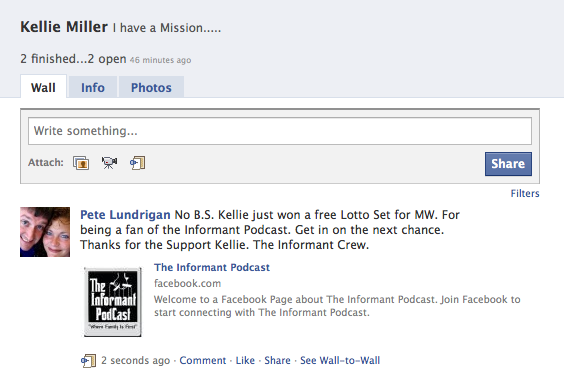Click the link post icon beside timestamp
The width and height of the screenshot is (564, 375).
pyautogui.click(x=88, y=361)
